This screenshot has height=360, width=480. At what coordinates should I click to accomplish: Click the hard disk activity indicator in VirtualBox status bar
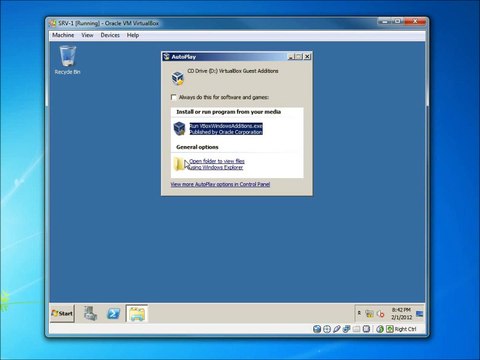point(317,329)
